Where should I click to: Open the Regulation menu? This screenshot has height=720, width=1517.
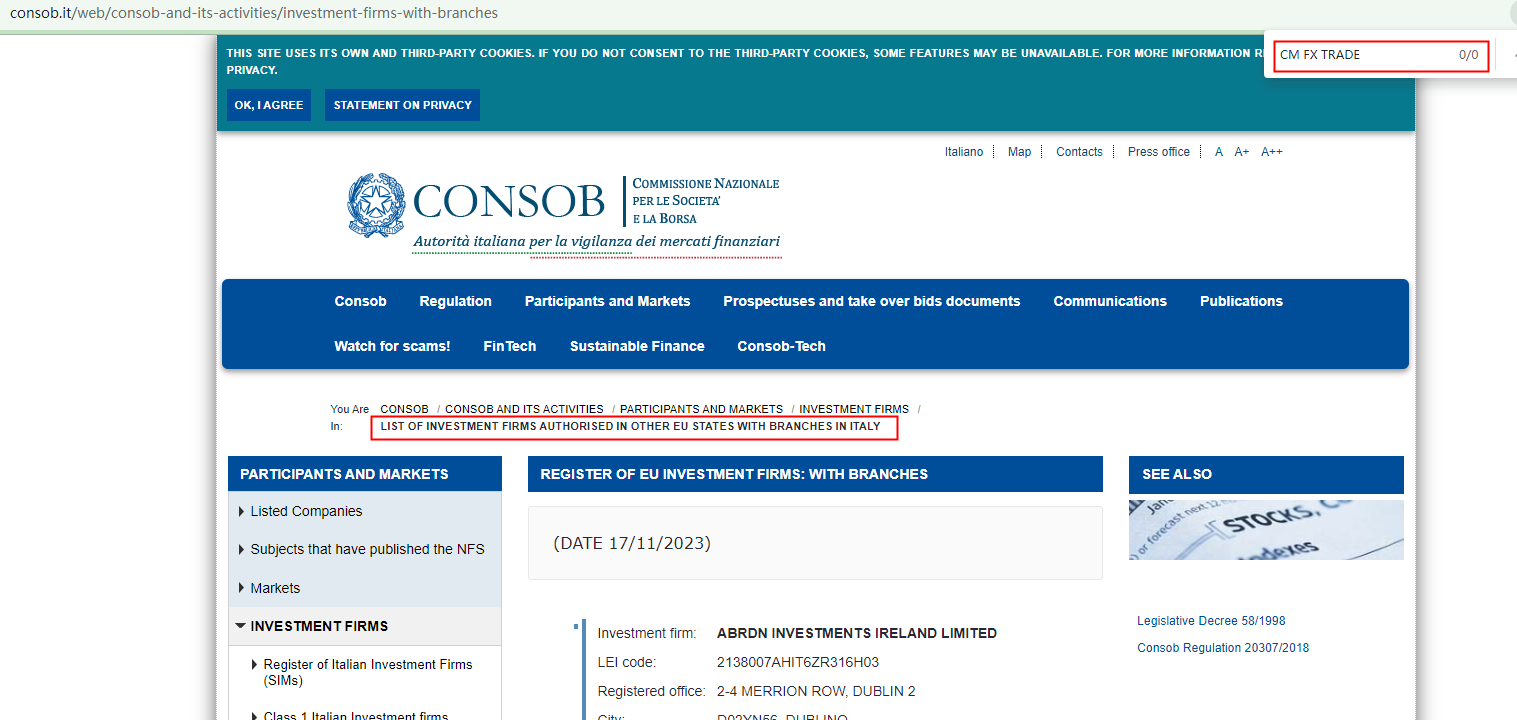pos(455,301)
